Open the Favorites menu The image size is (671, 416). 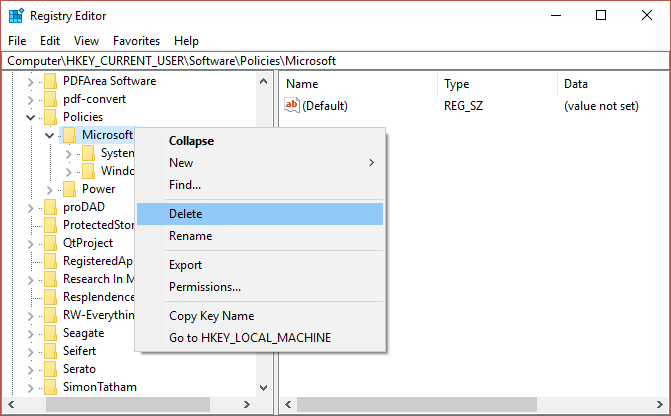(x=136, y=41)
